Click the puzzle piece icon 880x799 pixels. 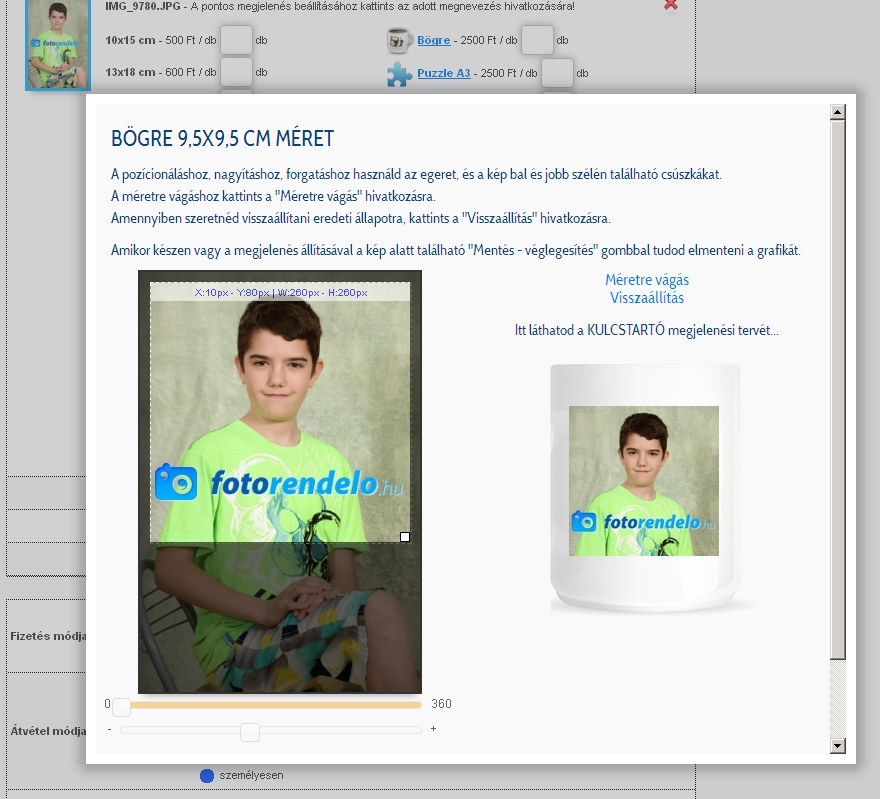pyautogui.click(x=399, y=74)
